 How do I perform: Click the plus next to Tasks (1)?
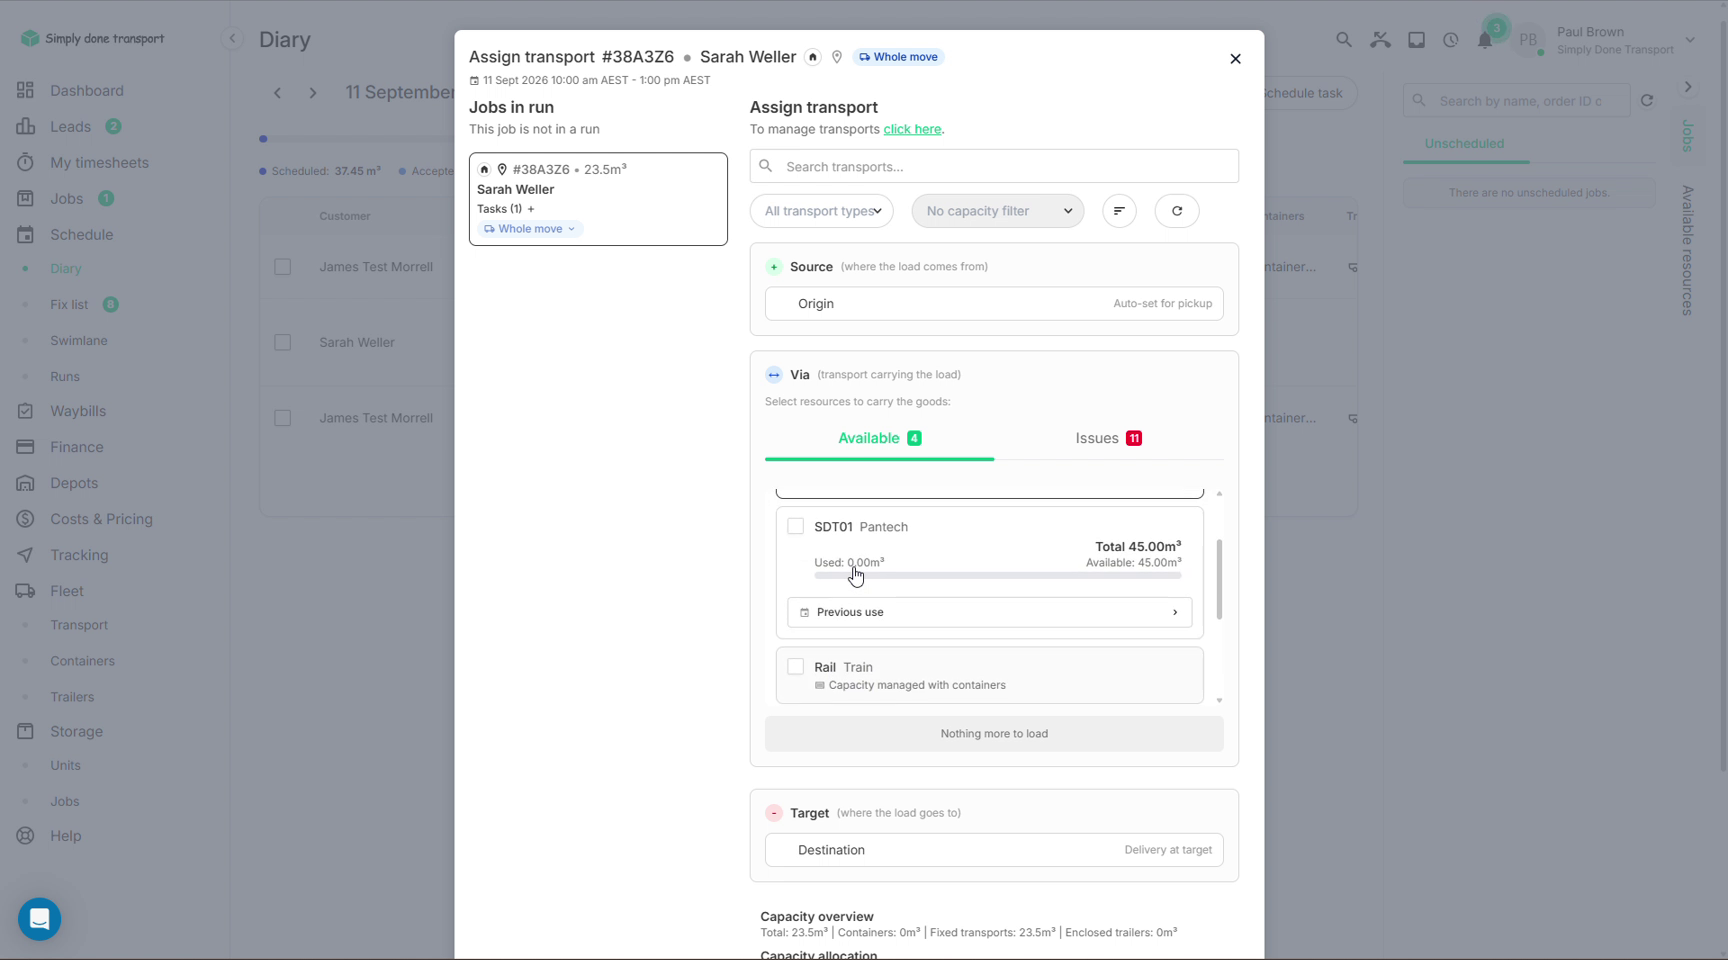tap(531, 209)
